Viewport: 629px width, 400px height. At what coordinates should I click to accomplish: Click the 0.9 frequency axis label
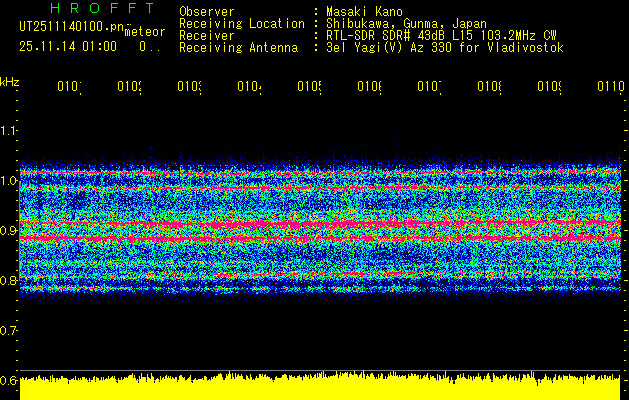[x=8, y=230]
